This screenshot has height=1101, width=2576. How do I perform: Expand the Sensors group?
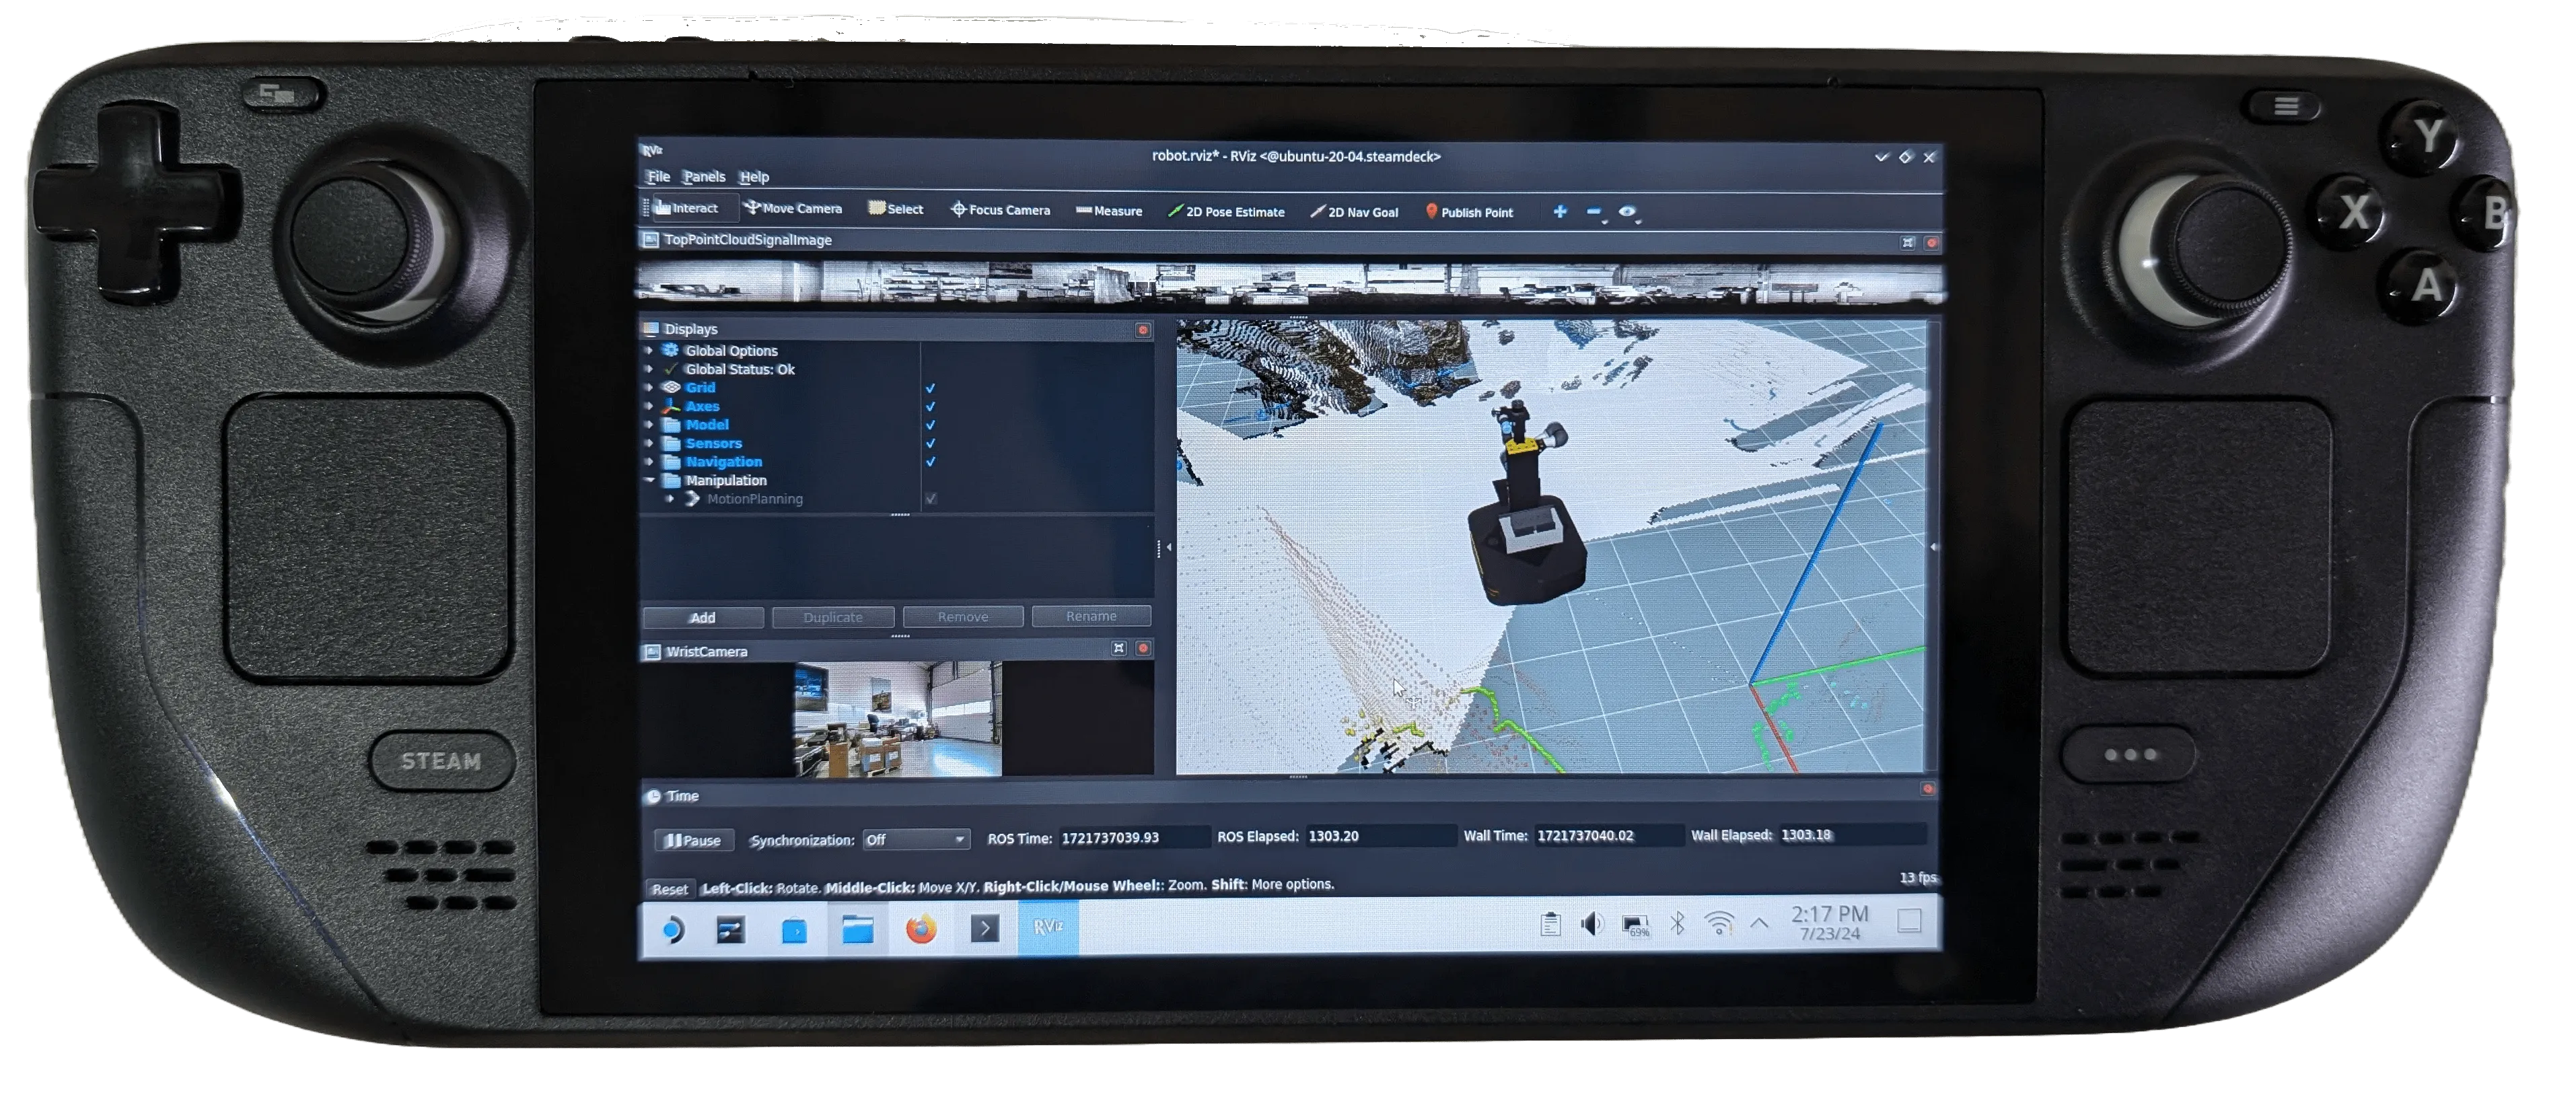(x=649, y=443)
